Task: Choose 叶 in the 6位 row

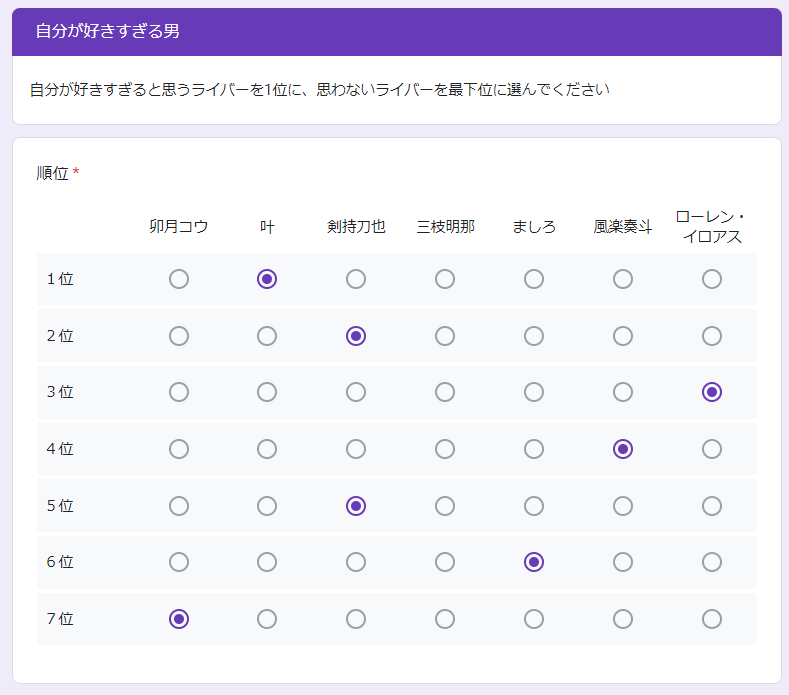Action: tap(267, 562)
